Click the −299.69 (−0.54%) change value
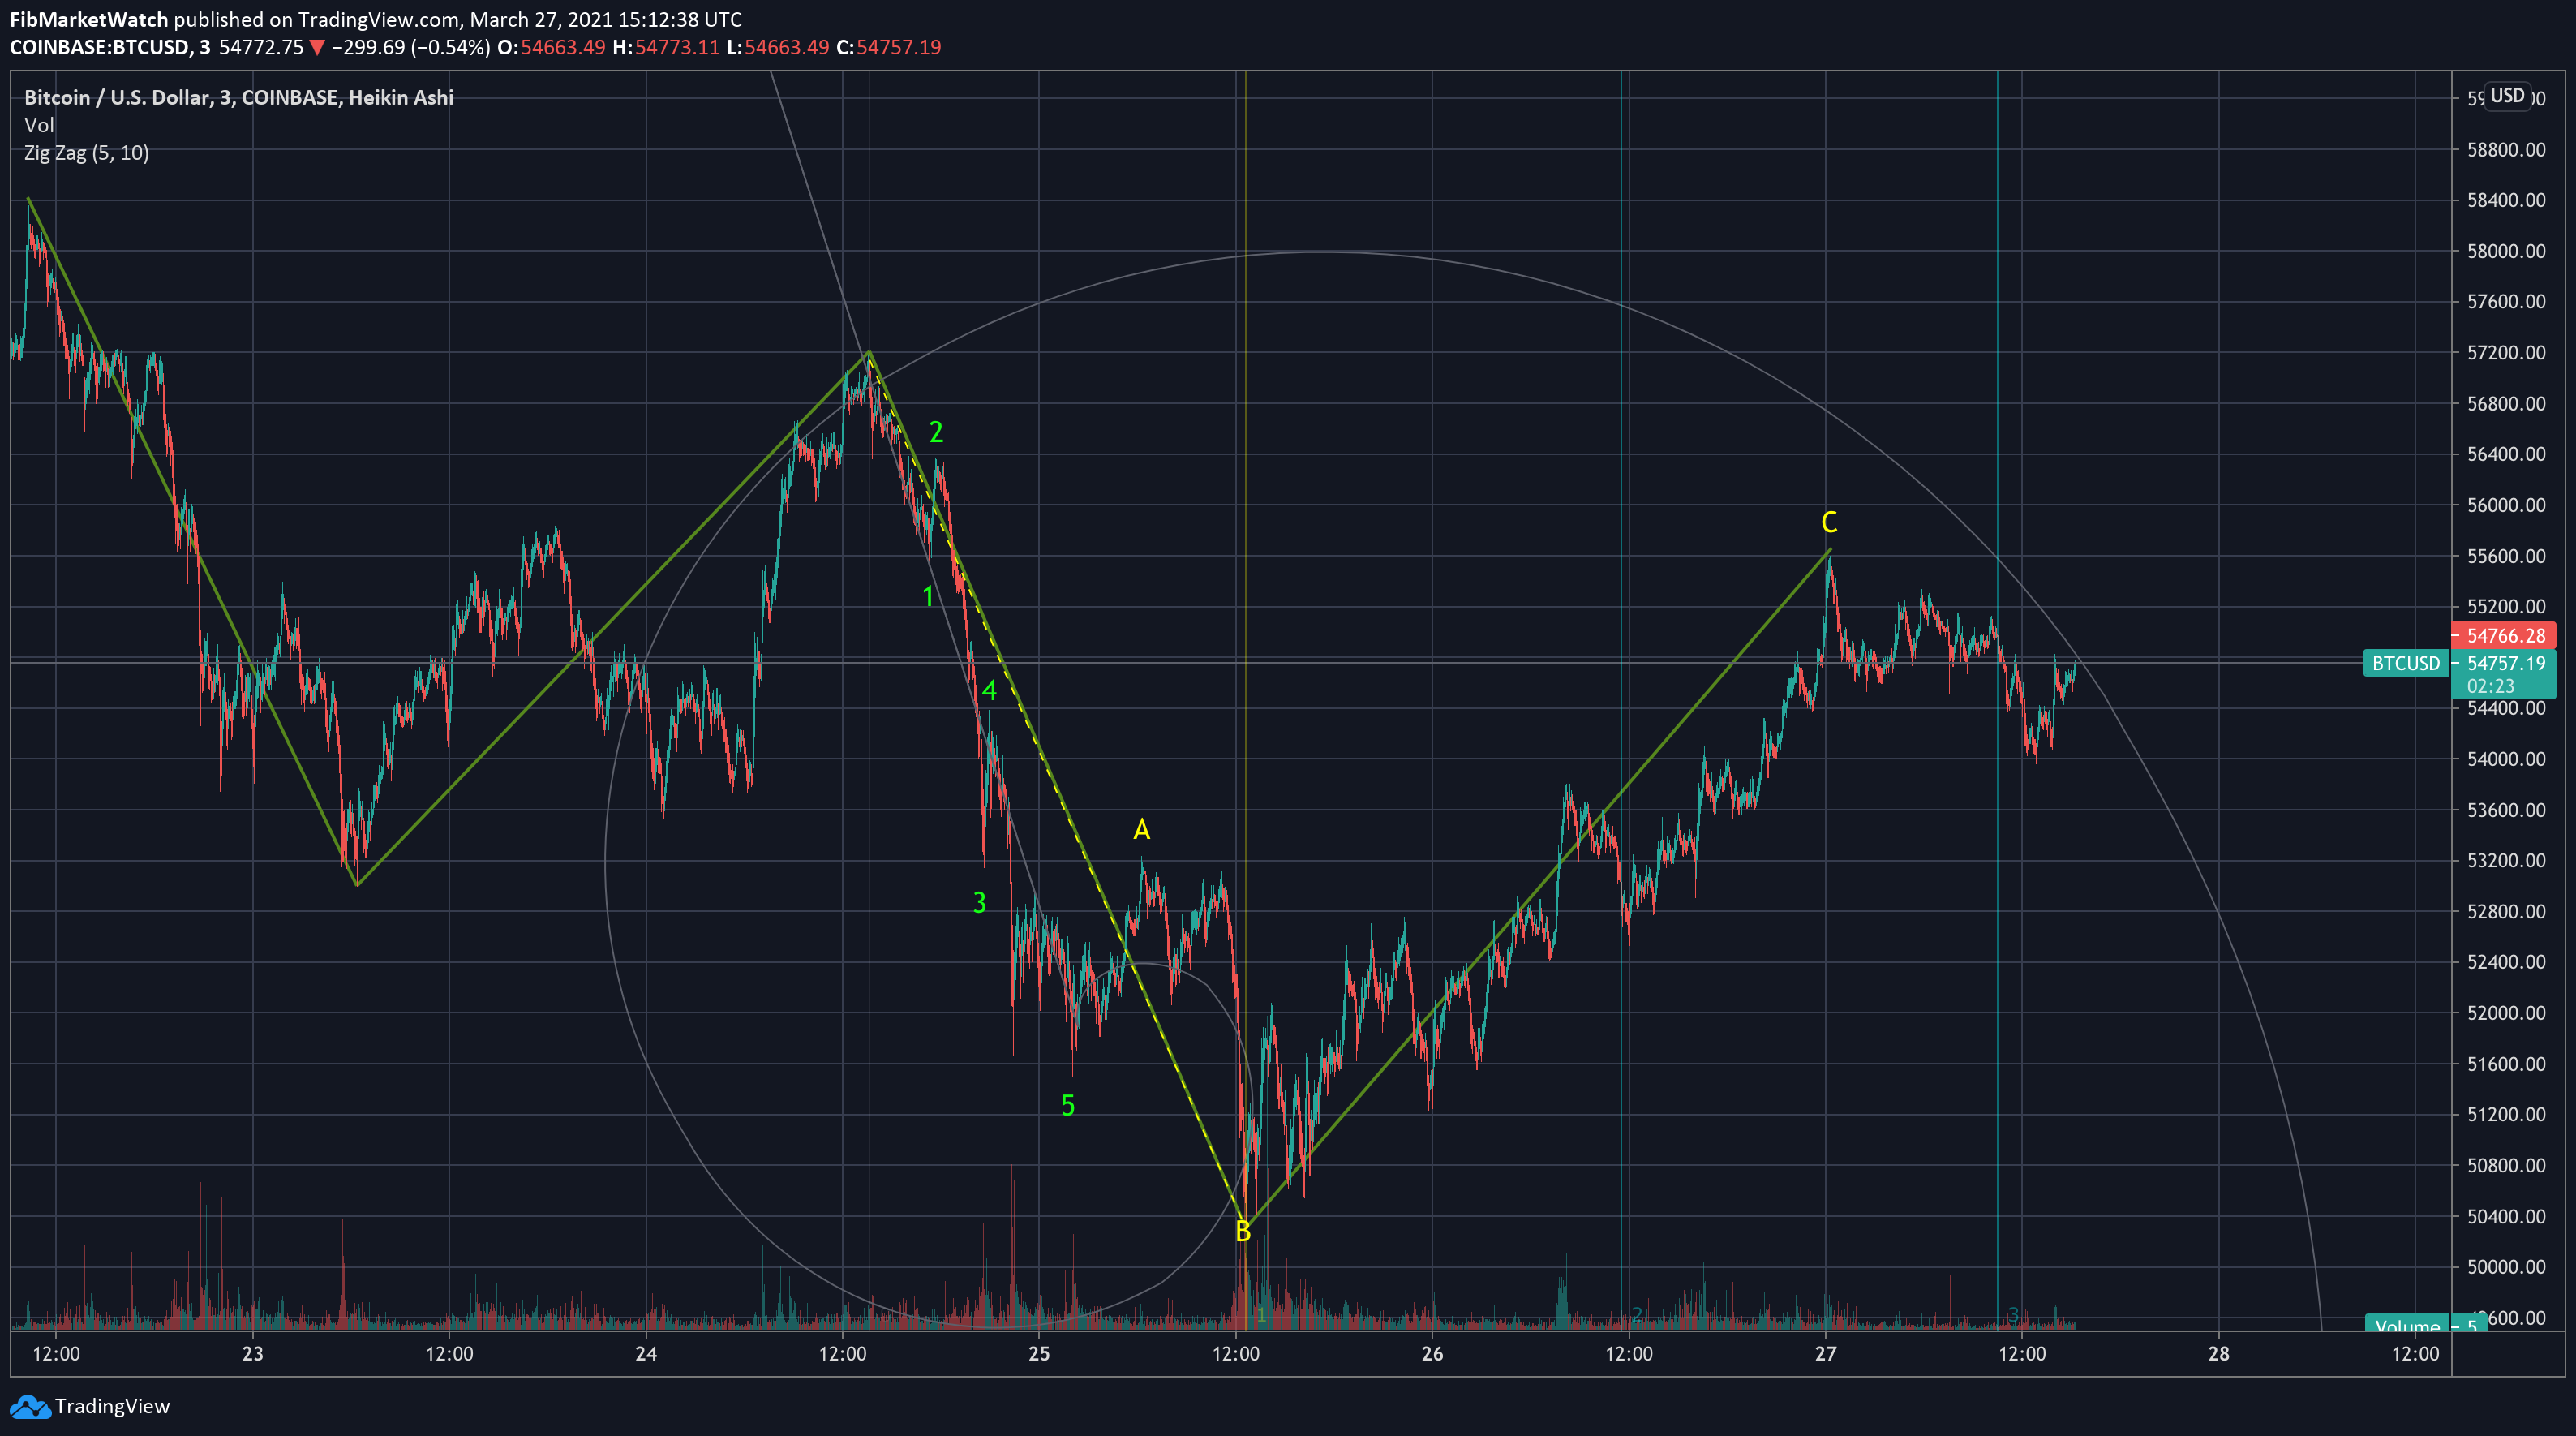 [x=410, y=47]
